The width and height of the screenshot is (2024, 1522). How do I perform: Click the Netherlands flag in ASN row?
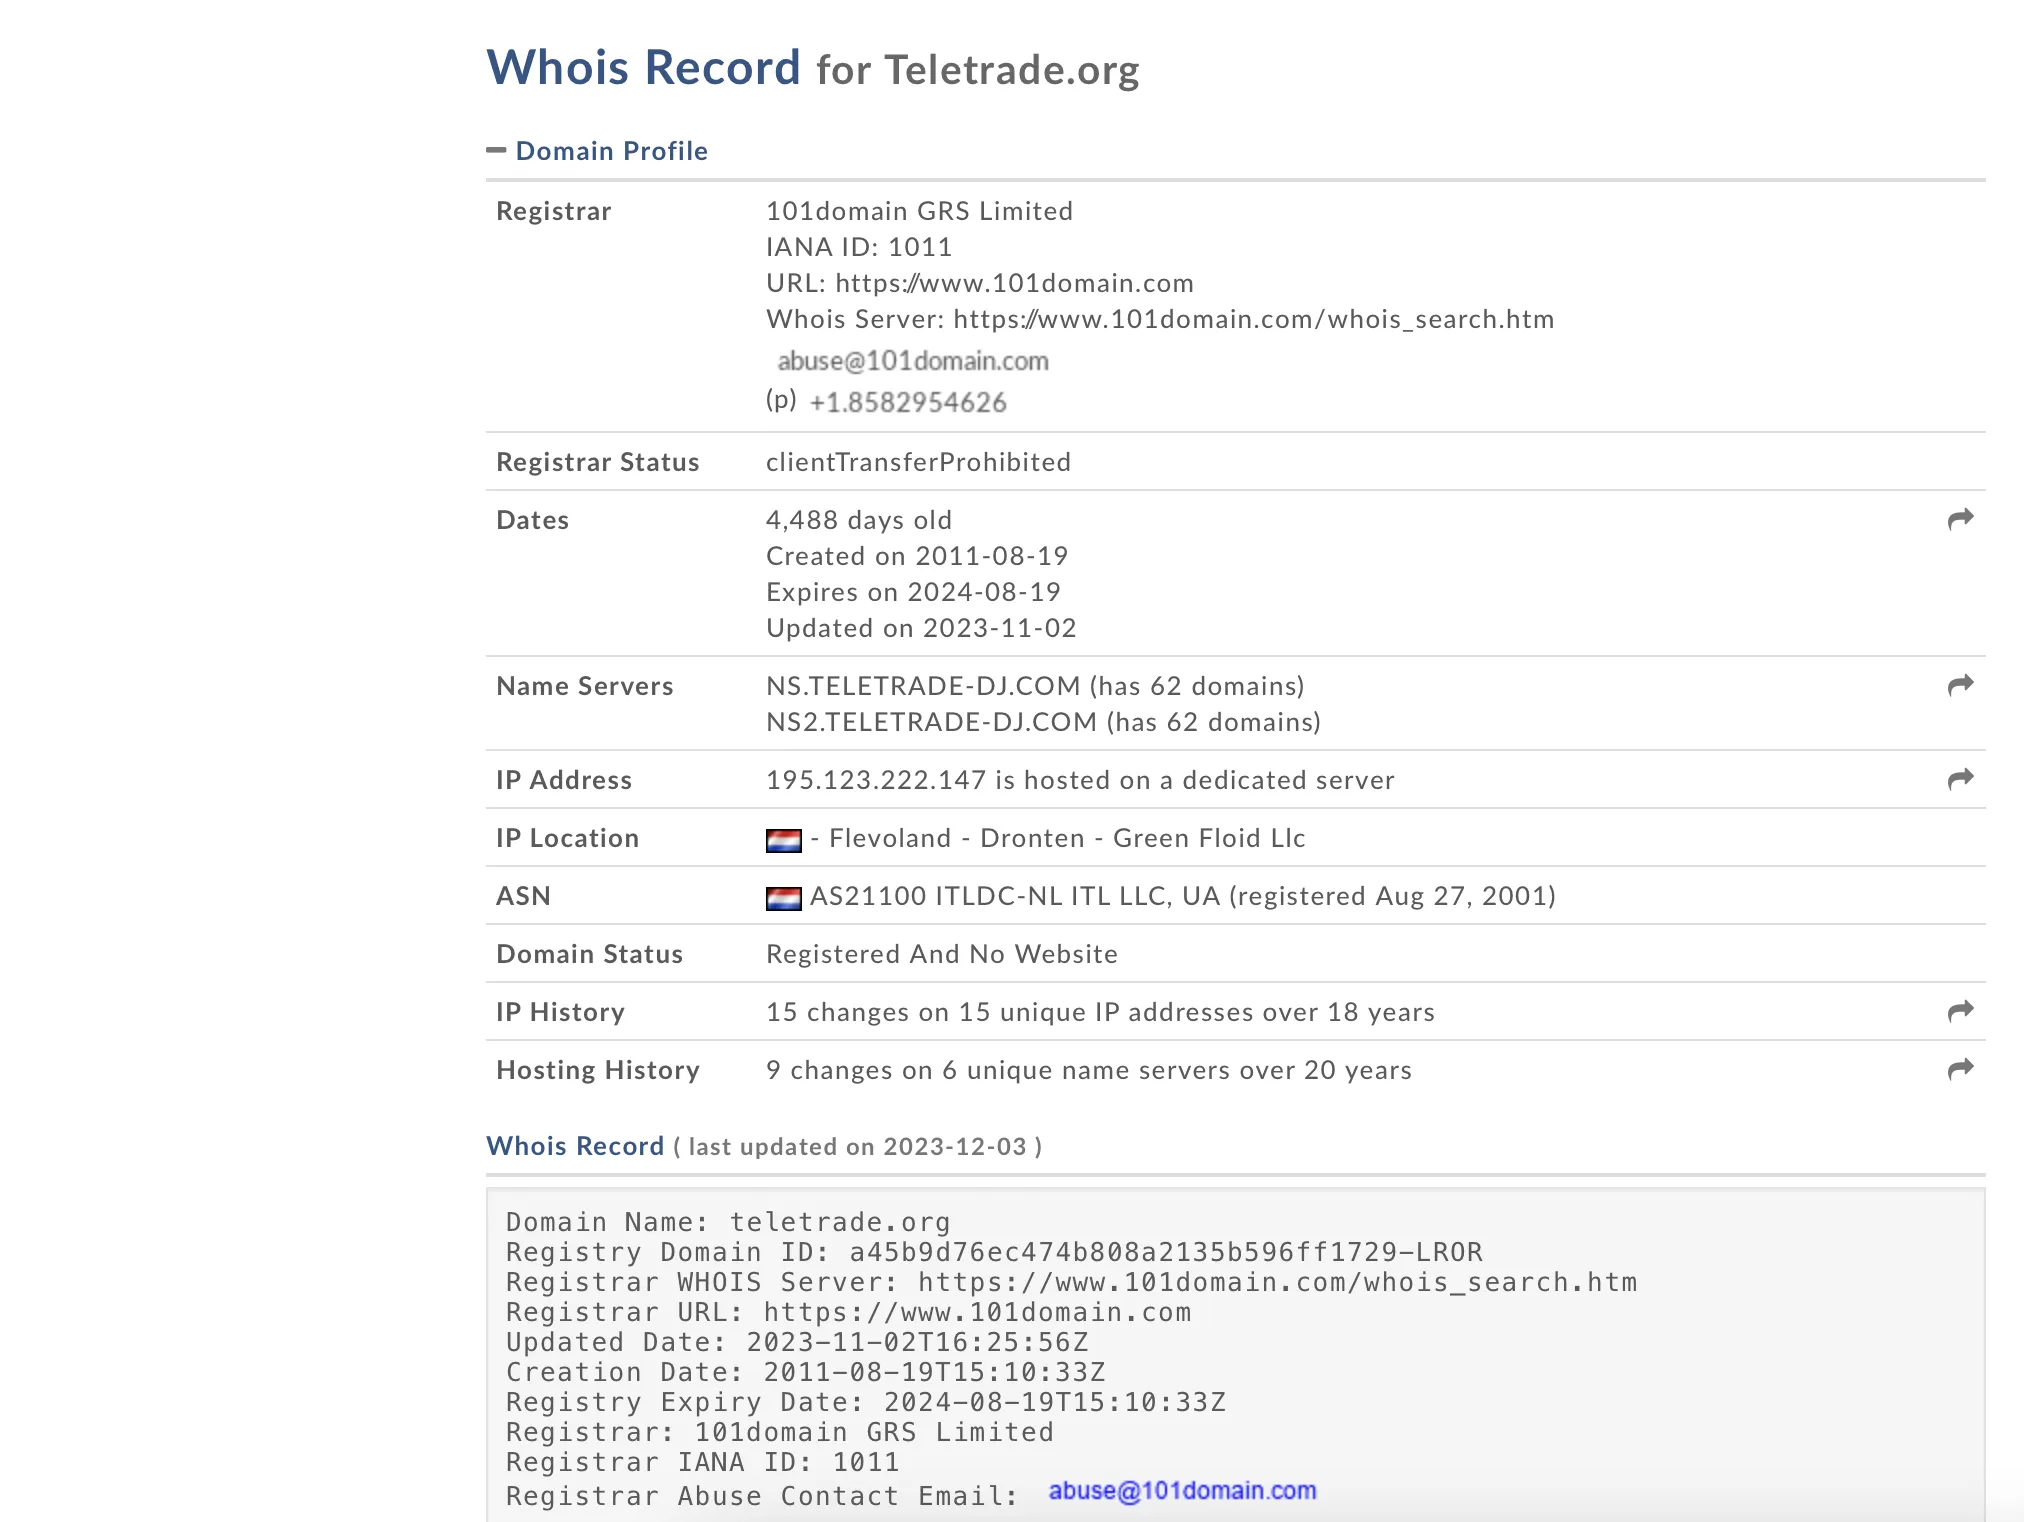783,898
